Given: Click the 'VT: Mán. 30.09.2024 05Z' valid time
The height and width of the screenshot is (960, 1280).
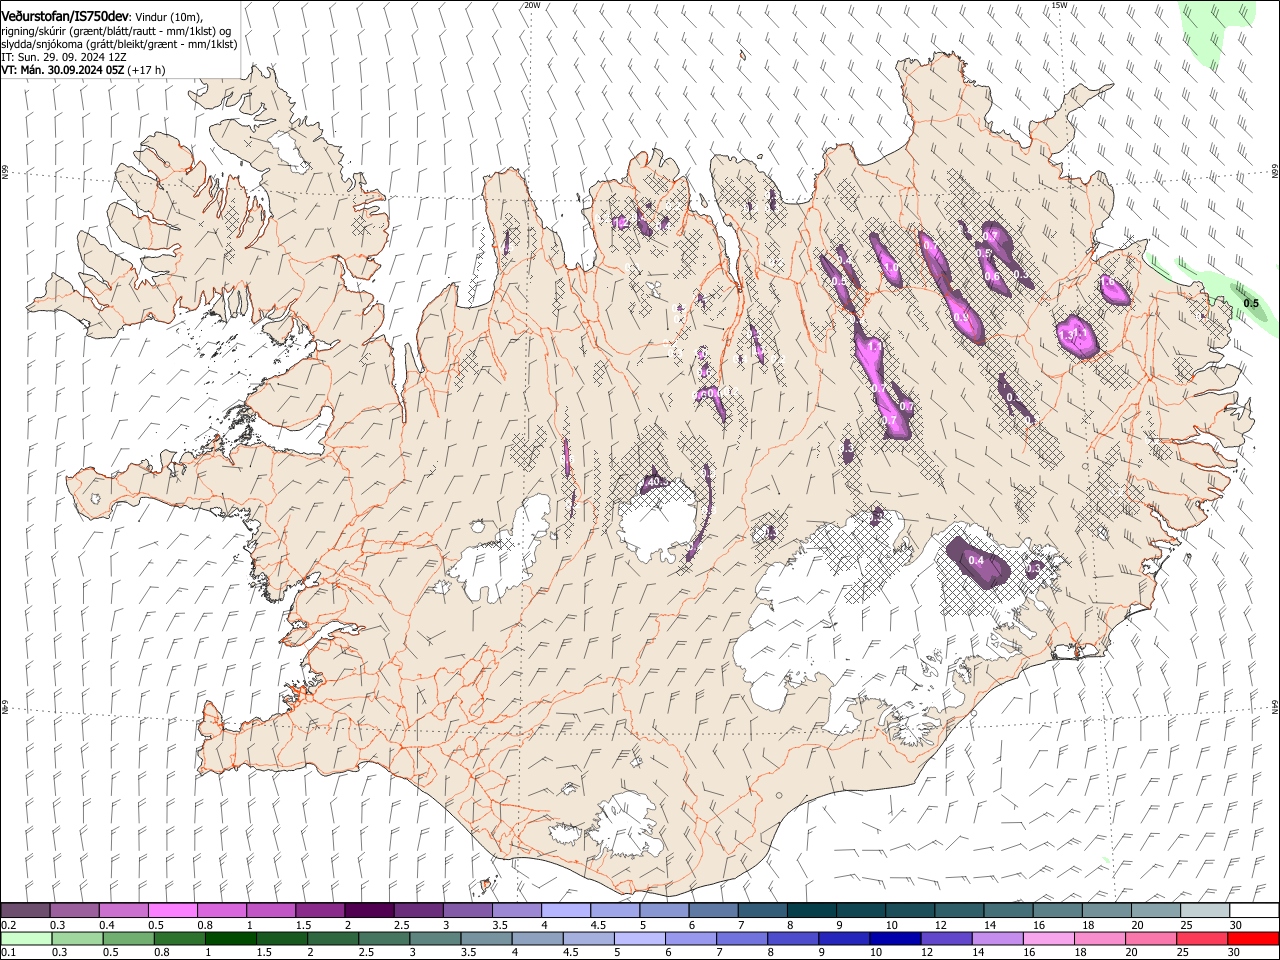Looking at the screenshot, I should coord(61,70).
